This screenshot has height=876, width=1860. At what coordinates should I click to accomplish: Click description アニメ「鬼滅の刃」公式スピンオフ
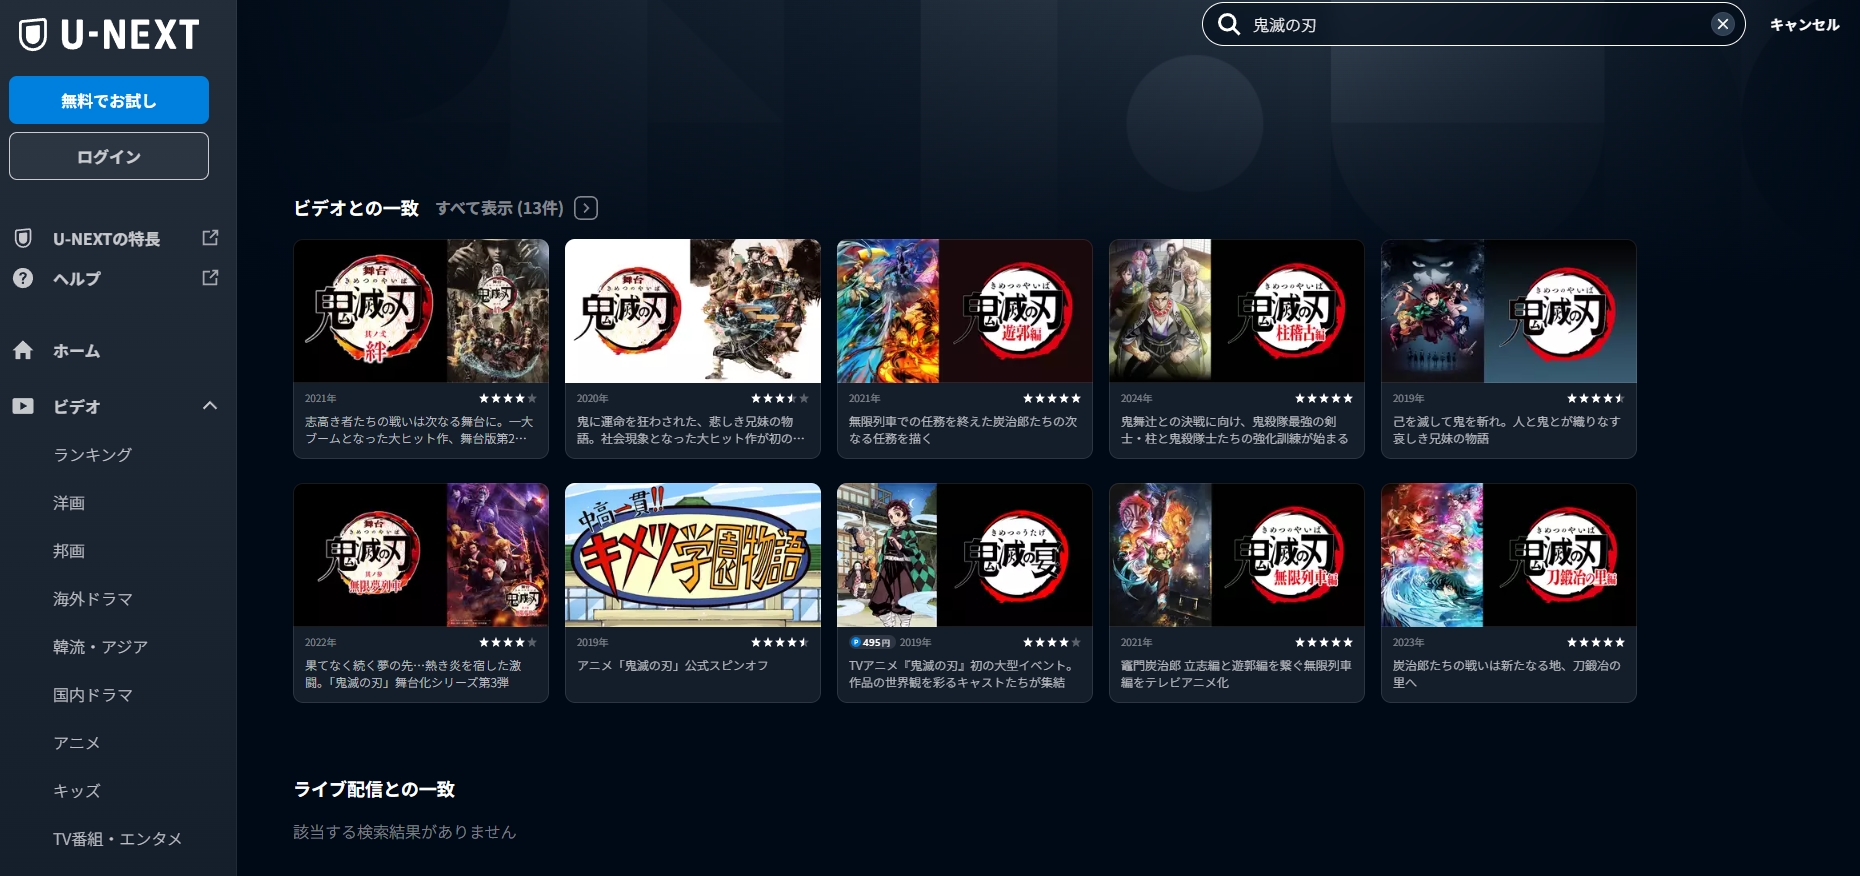point(673,665)
